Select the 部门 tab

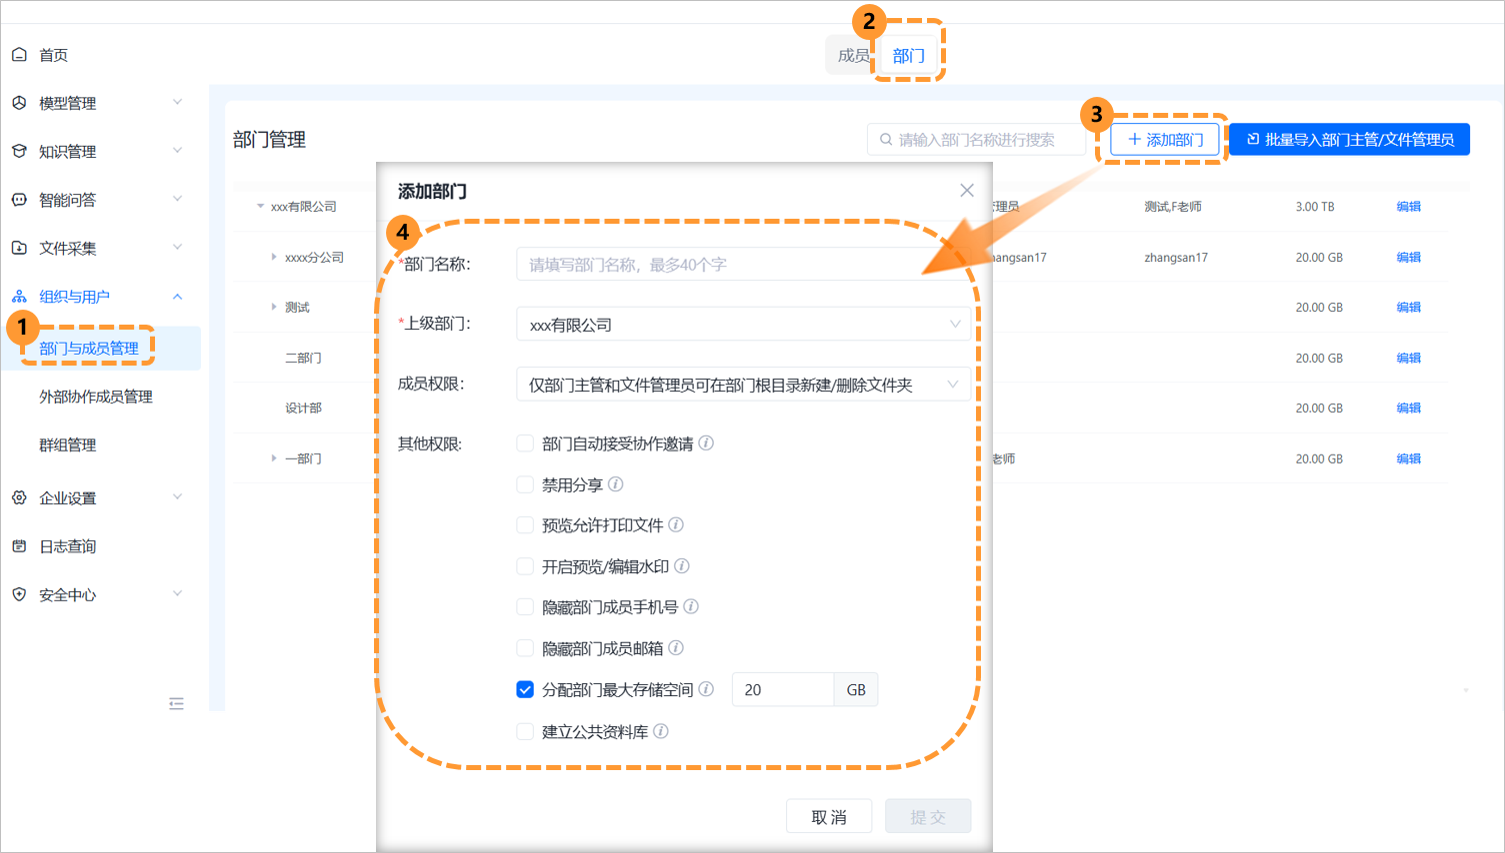[x=908, y=55]
